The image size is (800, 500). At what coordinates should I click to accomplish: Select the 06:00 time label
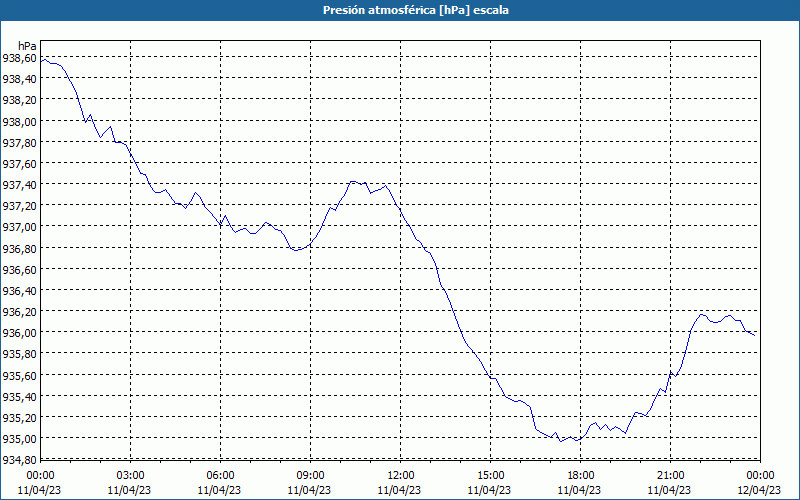tap(220, 476)
